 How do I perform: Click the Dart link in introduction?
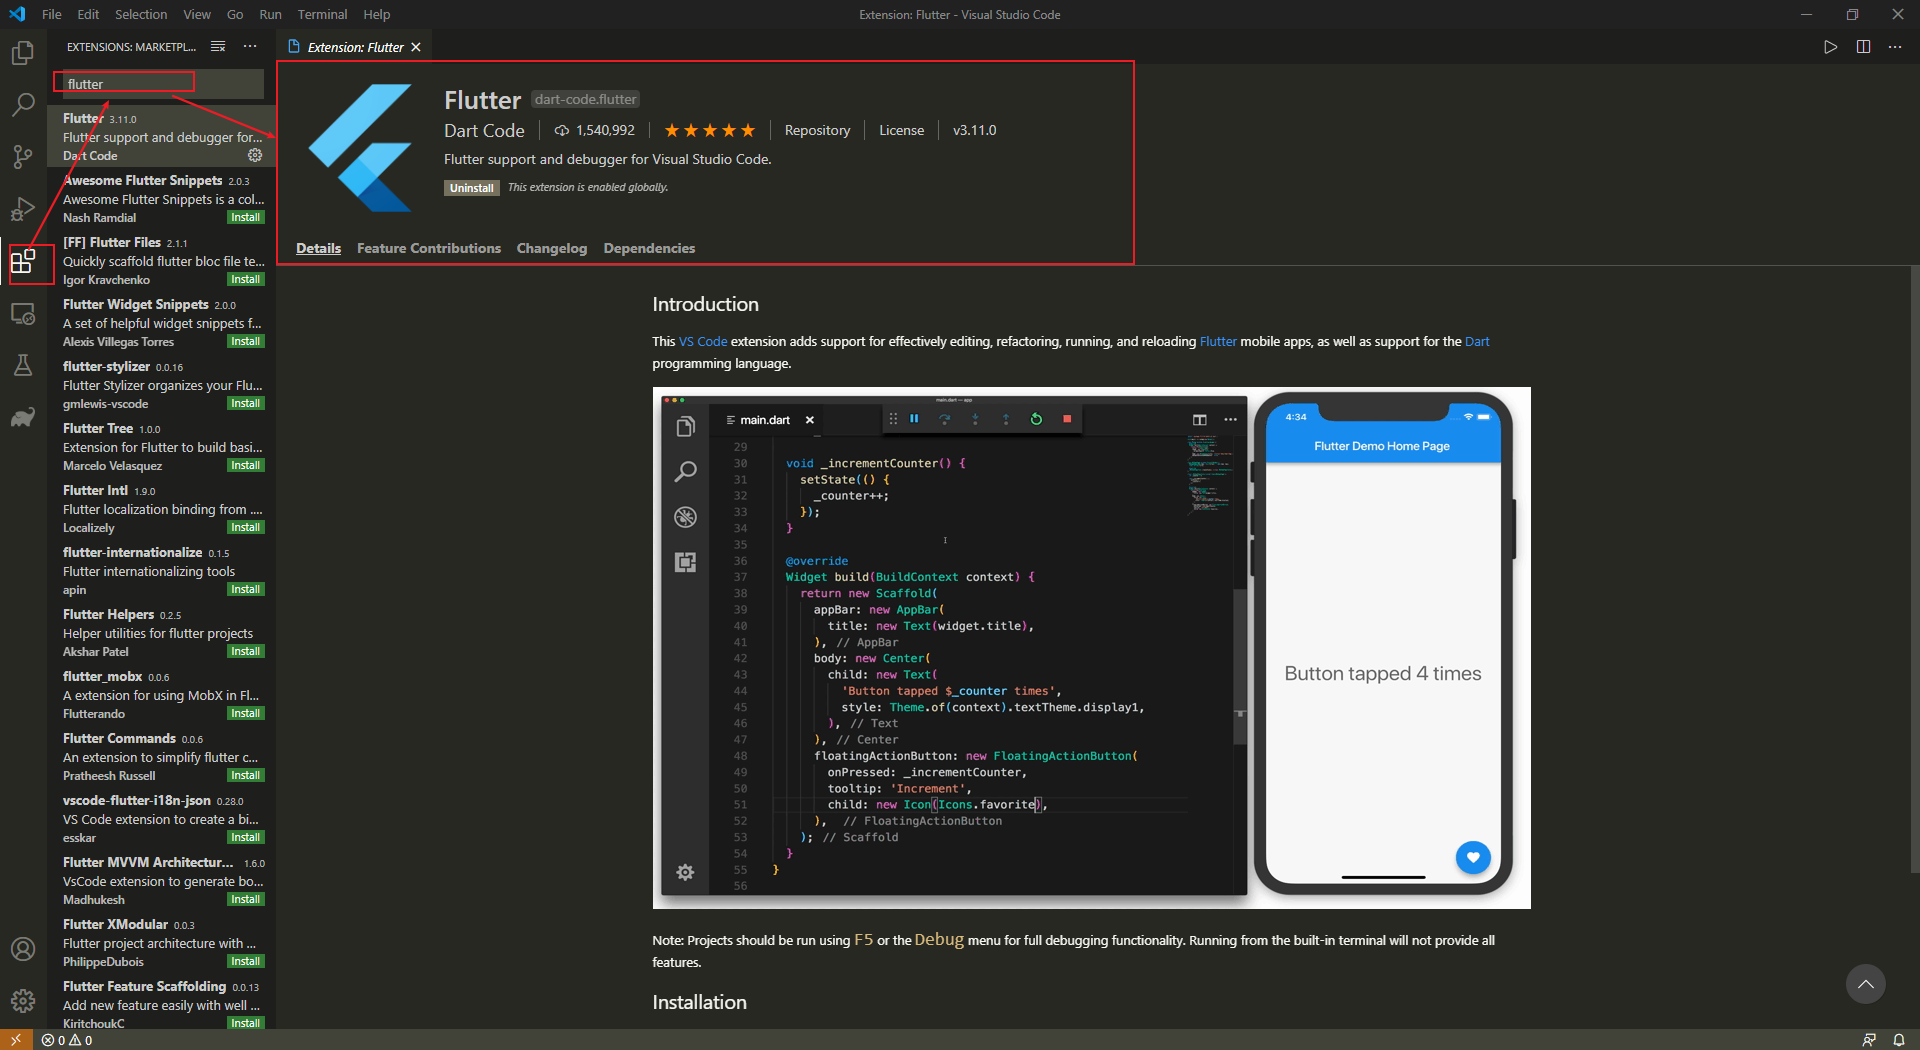click(1477, 341)
